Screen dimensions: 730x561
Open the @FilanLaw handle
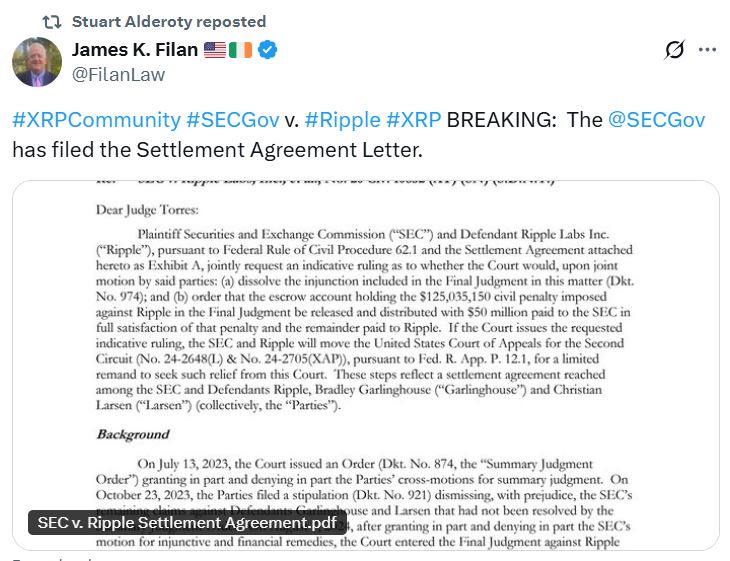coord(118,74)
